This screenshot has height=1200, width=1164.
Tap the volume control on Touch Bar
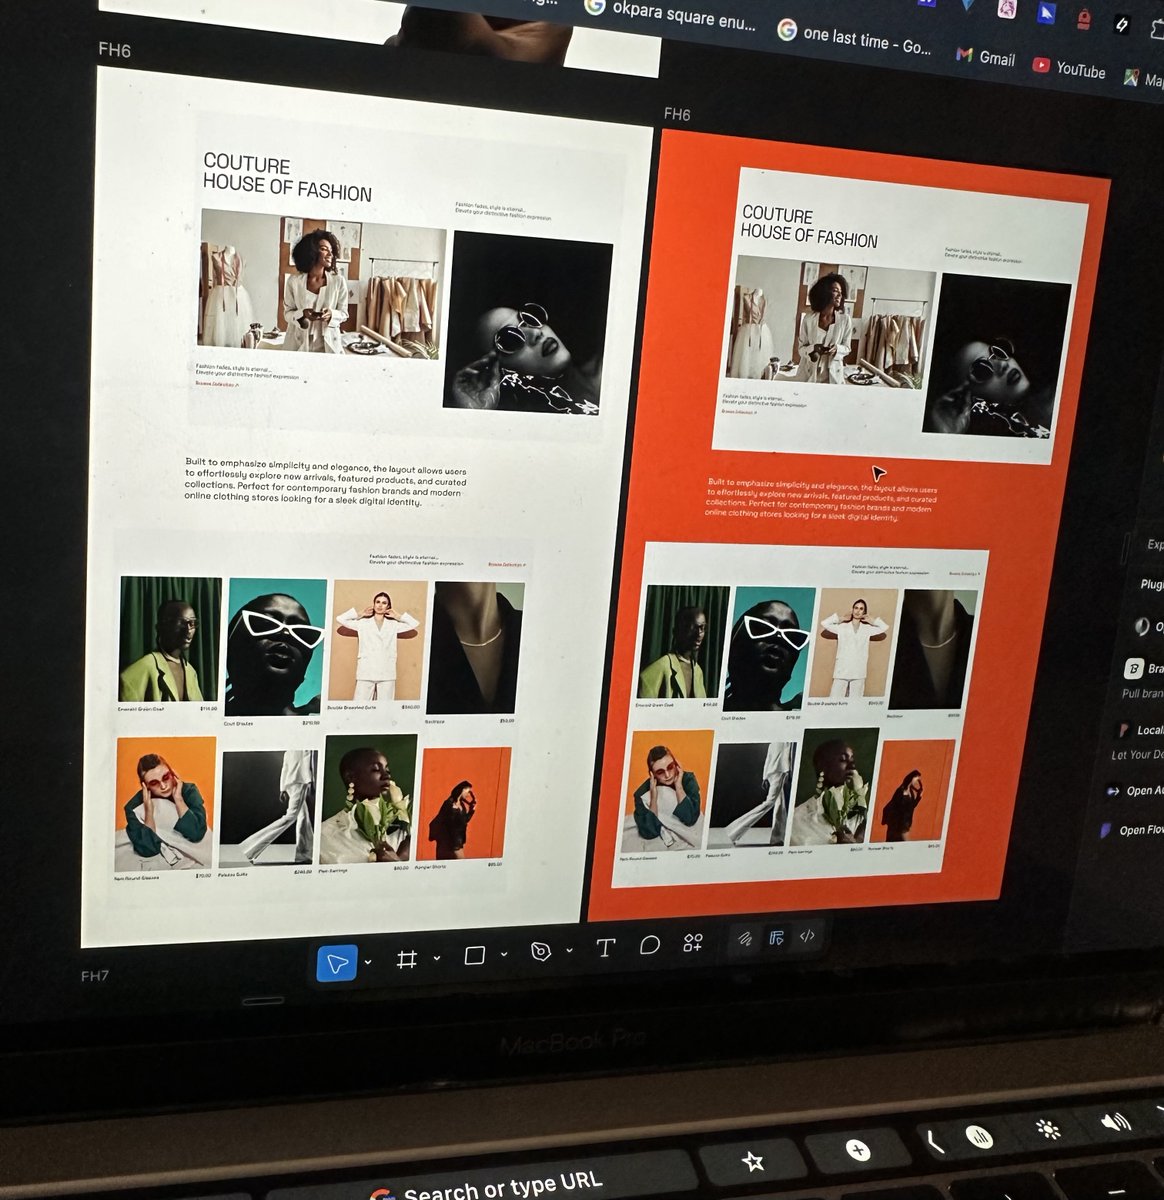point(1114,1122)
